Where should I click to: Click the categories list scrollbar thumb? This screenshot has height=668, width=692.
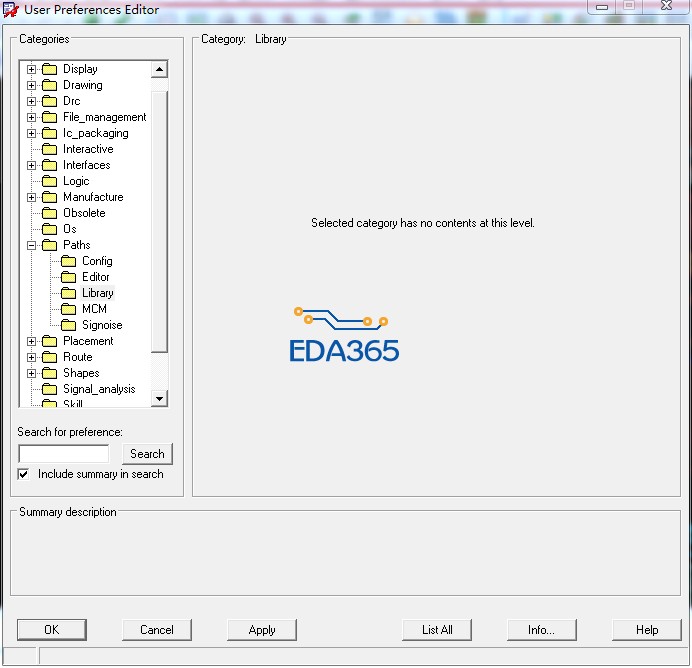click(x=159, y=222)
